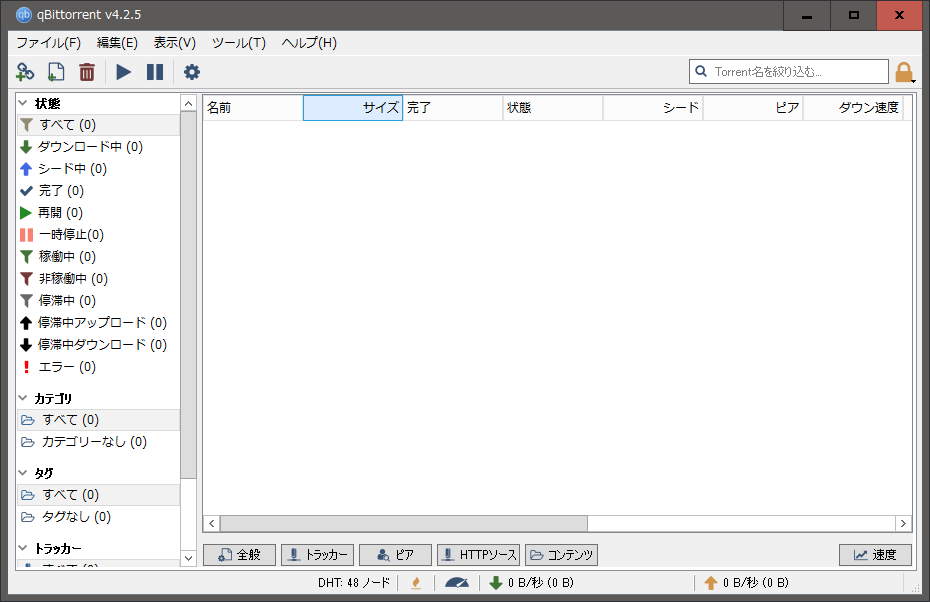
Task: Click the flame connection status icon
Action: click(x=415, y=583)
